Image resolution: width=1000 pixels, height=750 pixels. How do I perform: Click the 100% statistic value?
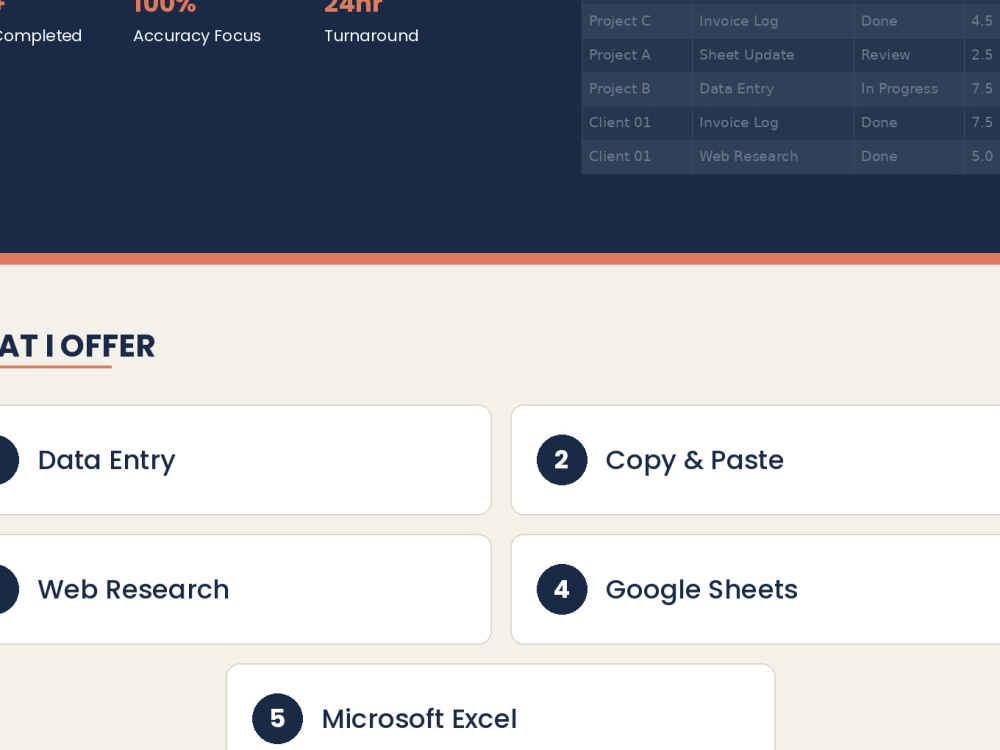coord(165,6)
